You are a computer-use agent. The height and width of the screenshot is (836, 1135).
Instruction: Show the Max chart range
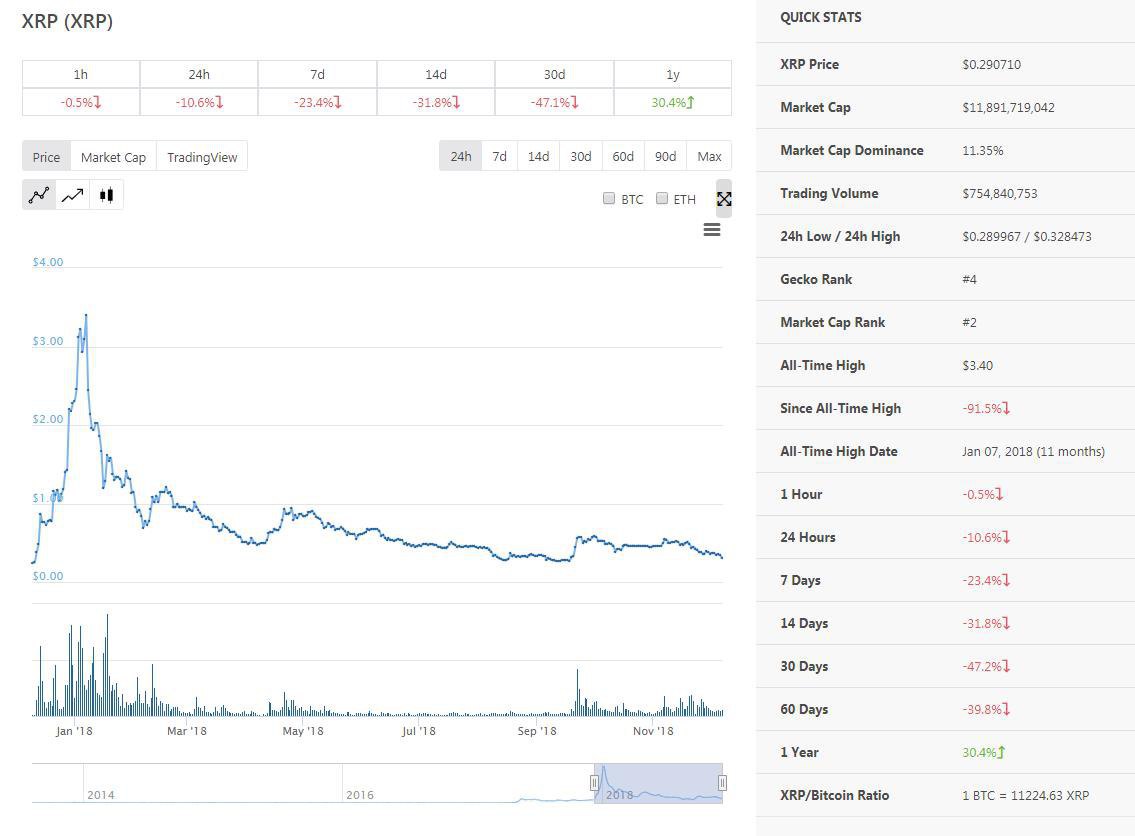(709, 156)
